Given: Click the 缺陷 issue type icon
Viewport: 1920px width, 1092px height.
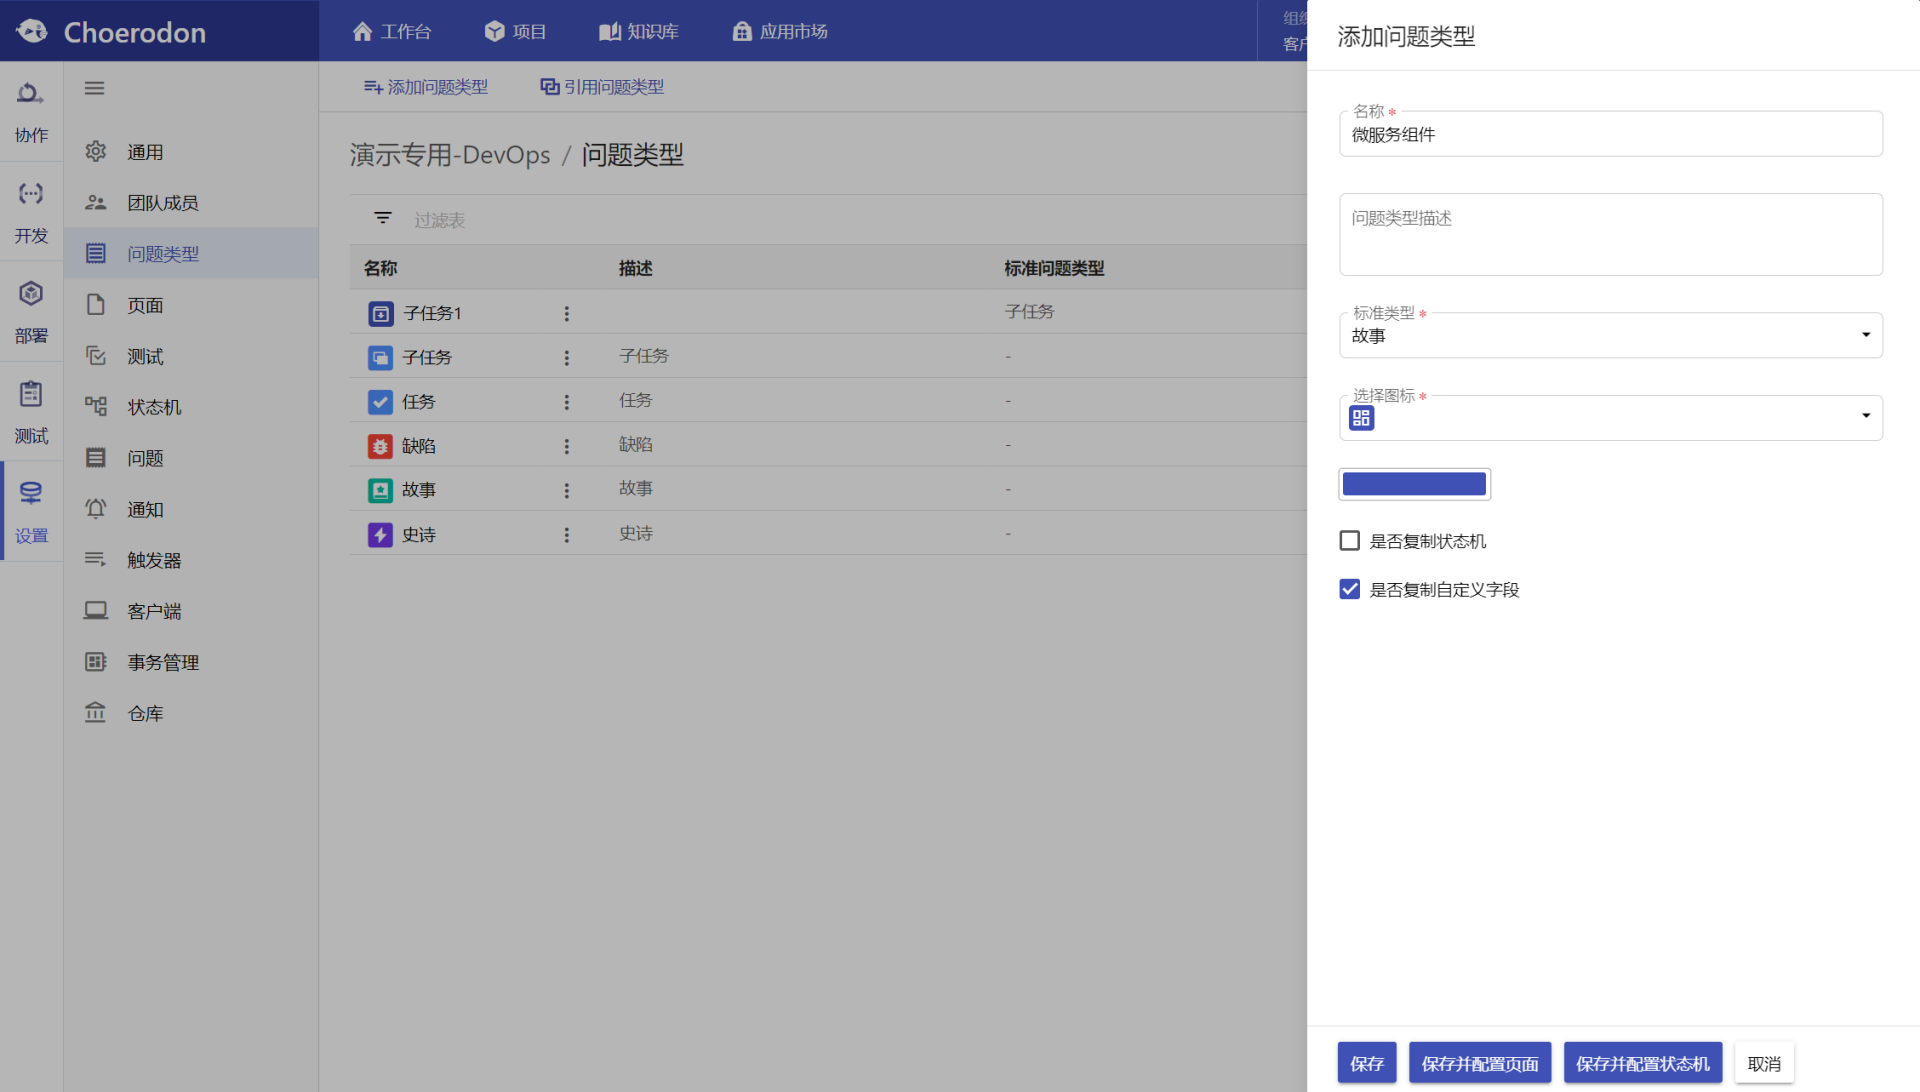Looking at the screenshot, I should 380,444.
